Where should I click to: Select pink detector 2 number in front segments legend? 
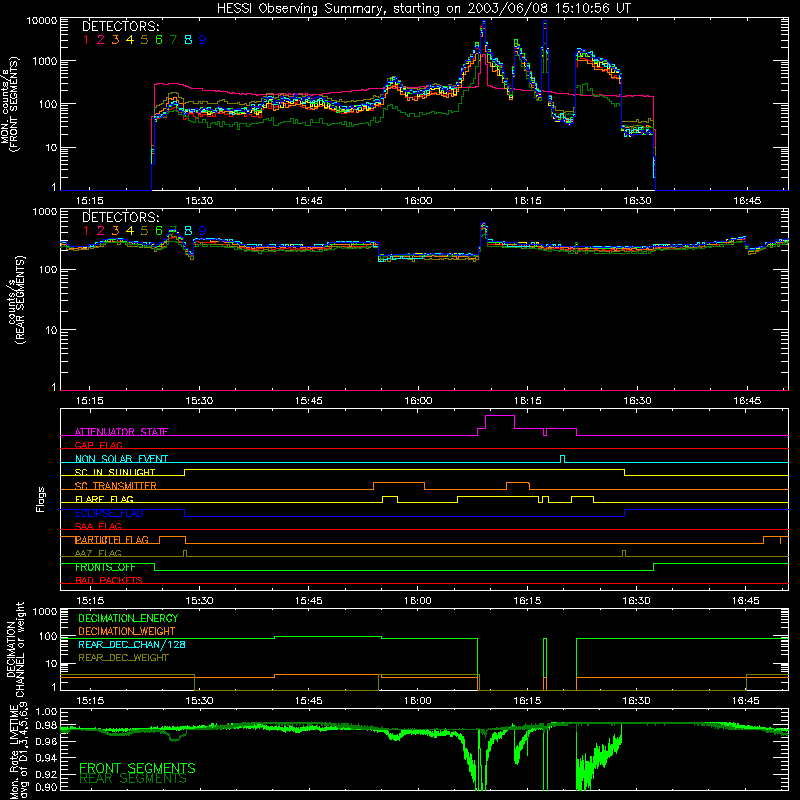101,40
